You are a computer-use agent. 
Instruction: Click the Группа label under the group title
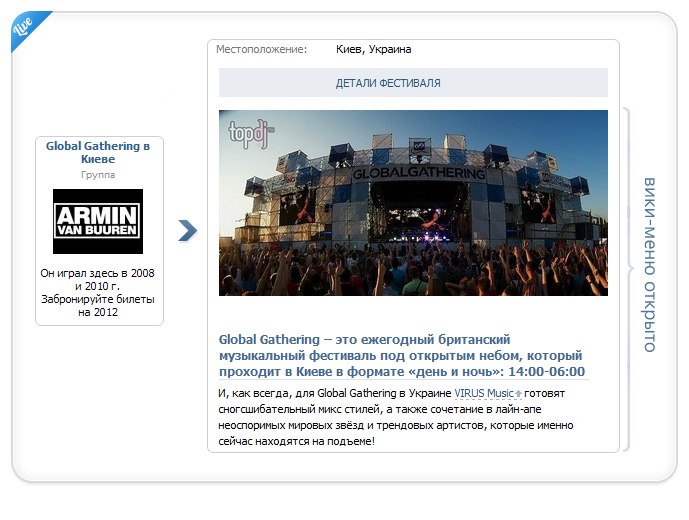tap(98, 175)
